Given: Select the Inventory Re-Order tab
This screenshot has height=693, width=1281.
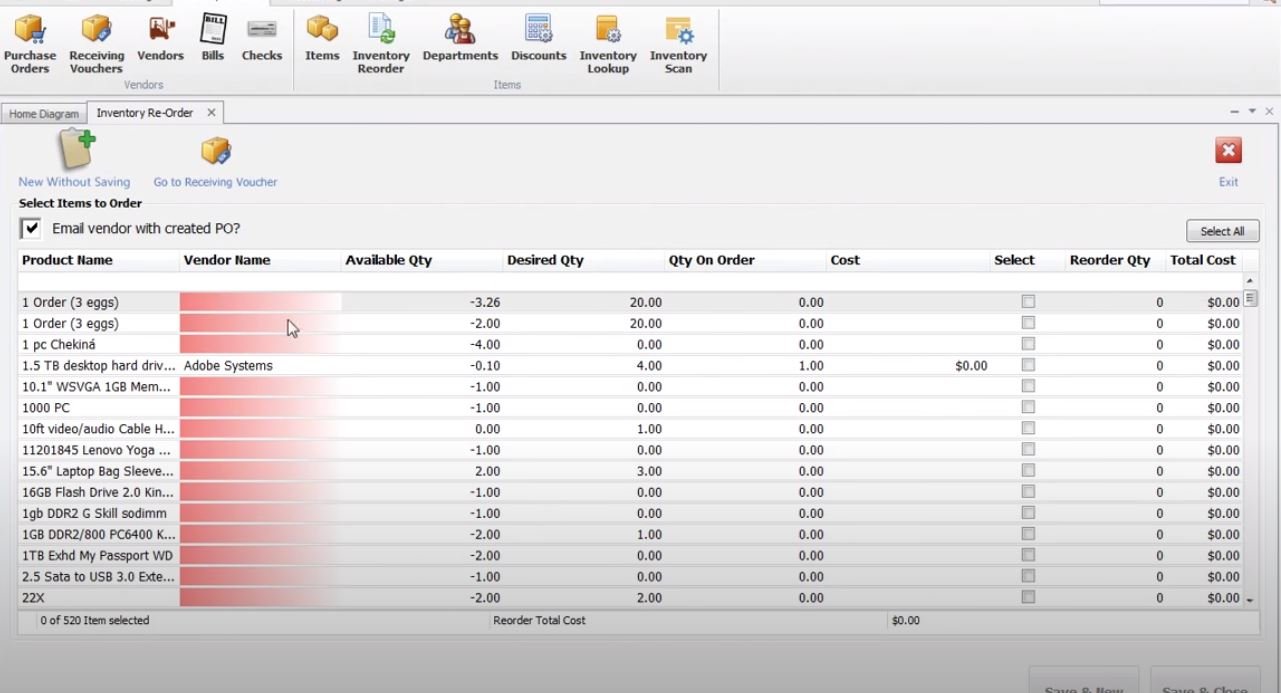Looking at the screenshot, I should pyautogui.click(x=145, y=113).
